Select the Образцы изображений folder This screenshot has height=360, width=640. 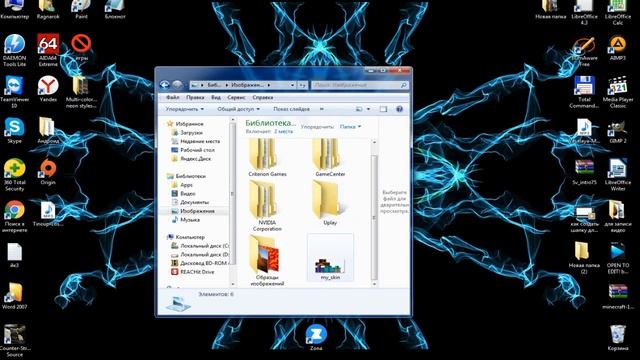[267, 260]
